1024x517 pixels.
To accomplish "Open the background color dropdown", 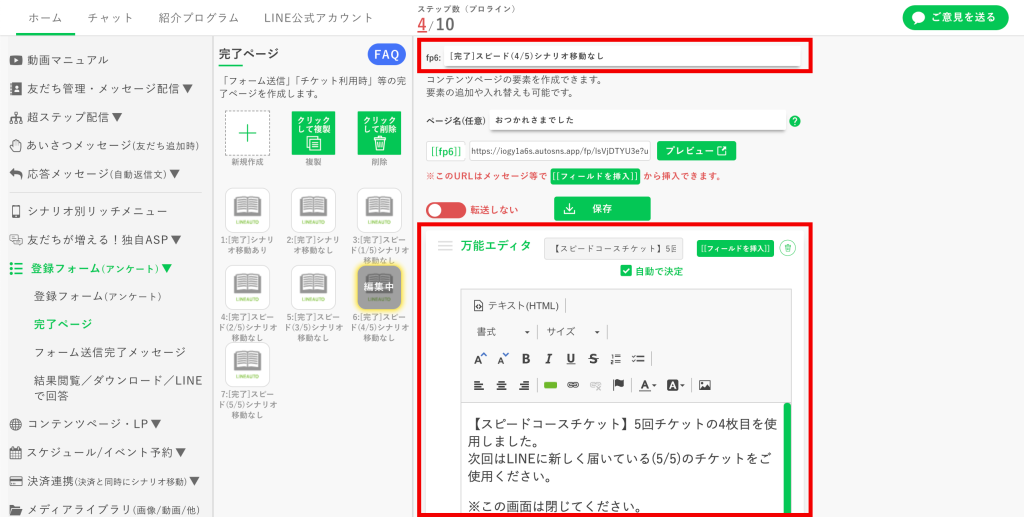I will point(675,385).
